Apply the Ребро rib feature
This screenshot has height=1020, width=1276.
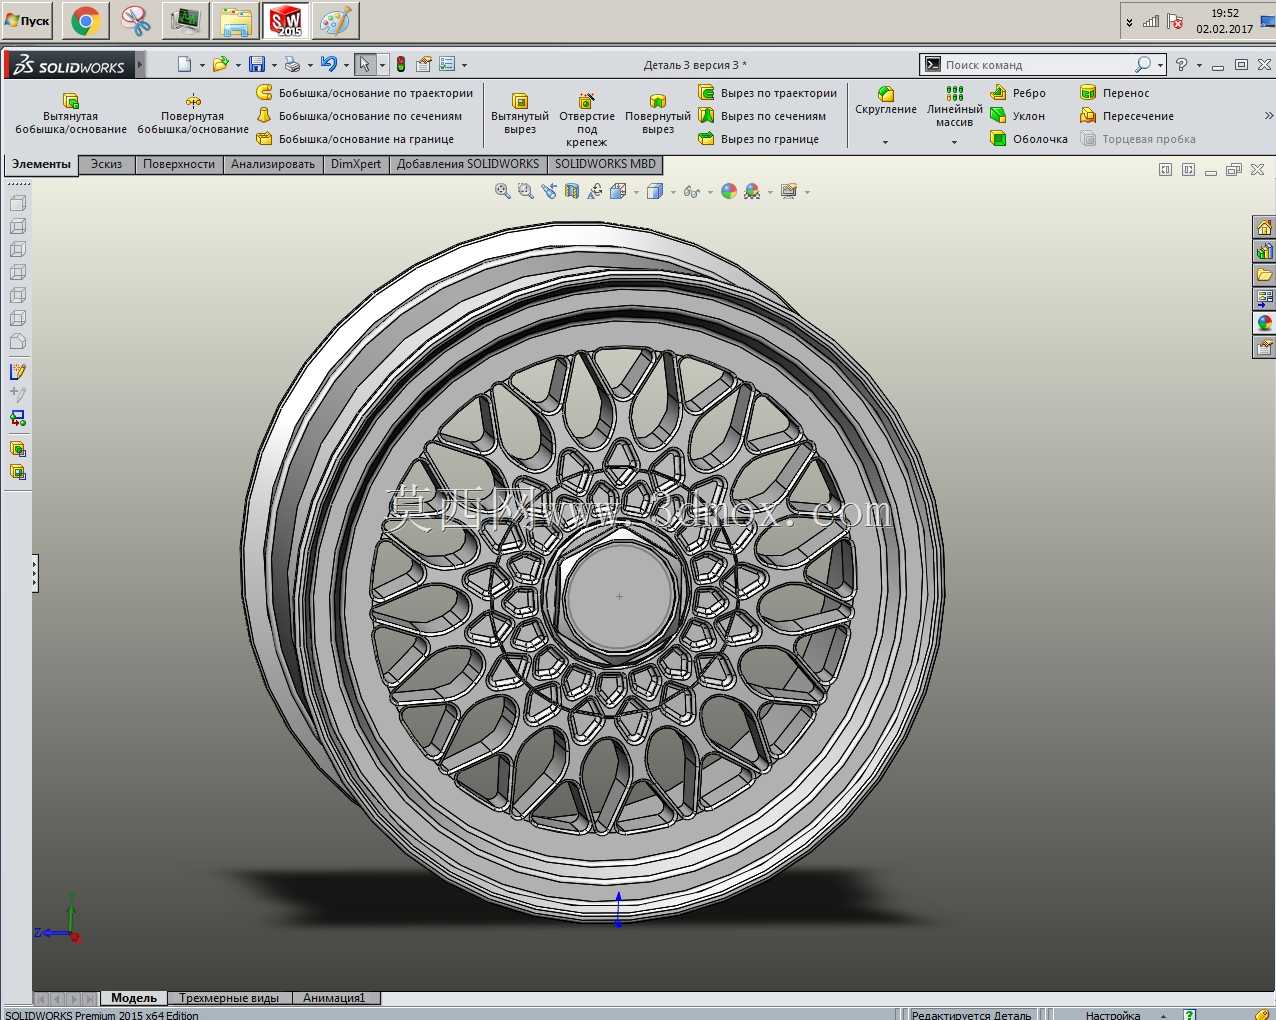coord(1018,93)
